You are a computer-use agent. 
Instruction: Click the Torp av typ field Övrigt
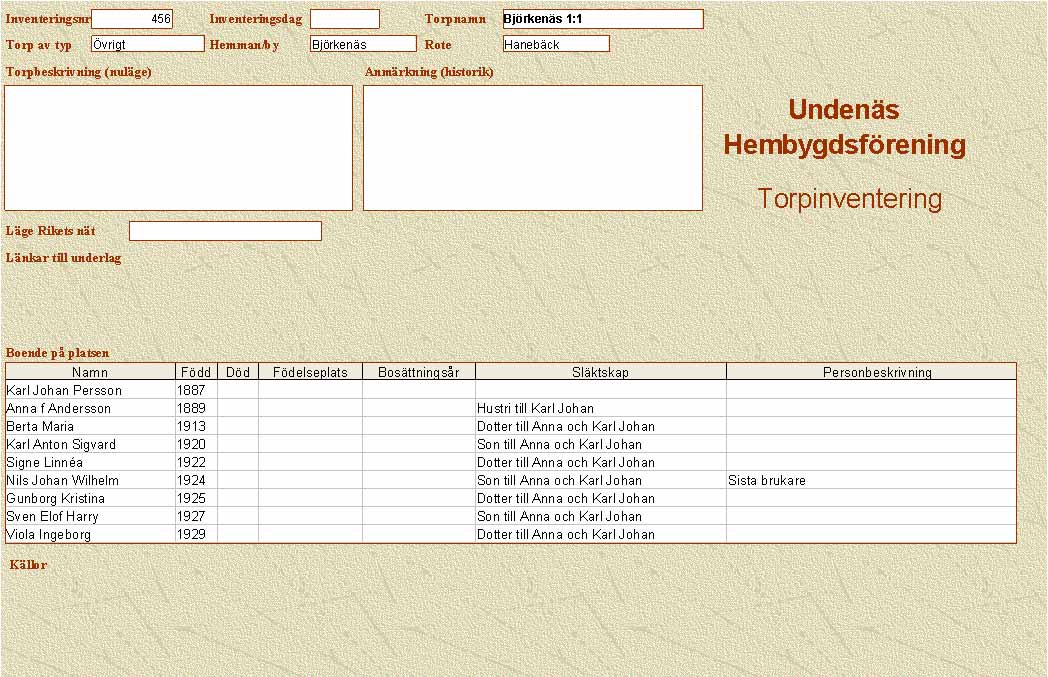point(147,44)
